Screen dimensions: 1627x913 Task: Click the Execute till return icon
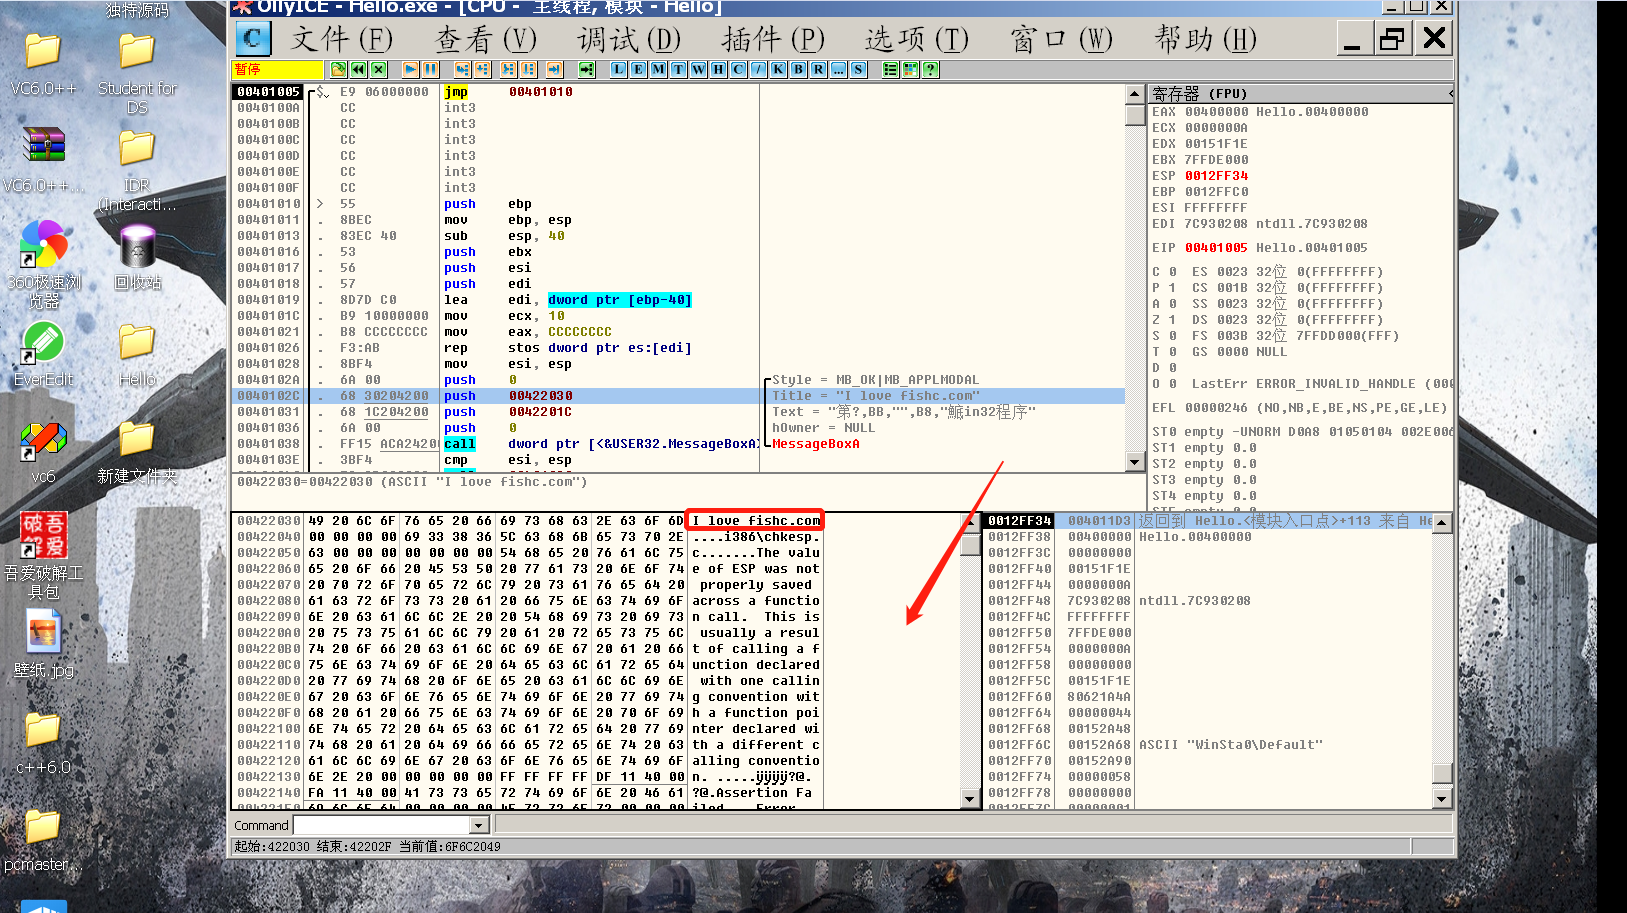click(x=554, y=69)
